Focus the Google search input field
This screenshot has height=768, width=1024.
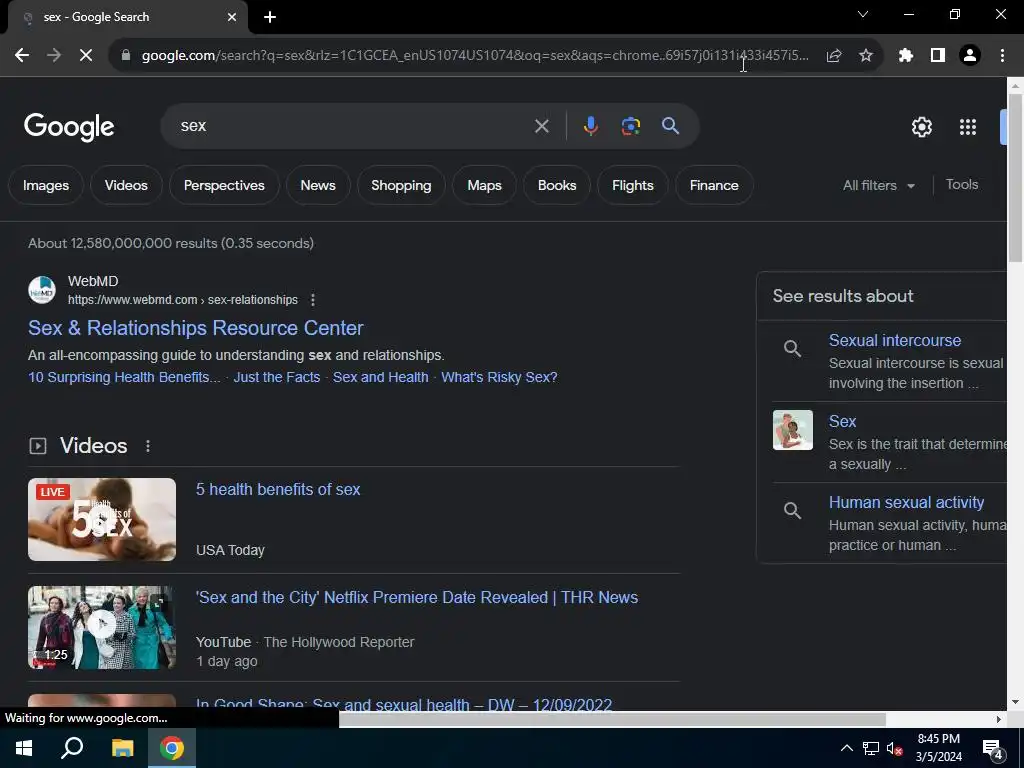click(353, 126)
